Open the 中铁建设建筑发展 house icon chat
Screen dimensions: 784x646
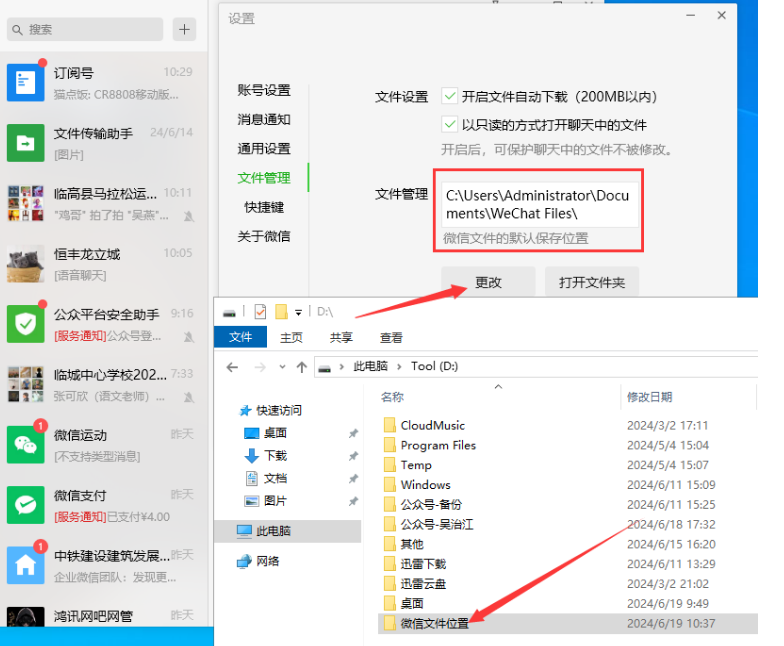26,566
